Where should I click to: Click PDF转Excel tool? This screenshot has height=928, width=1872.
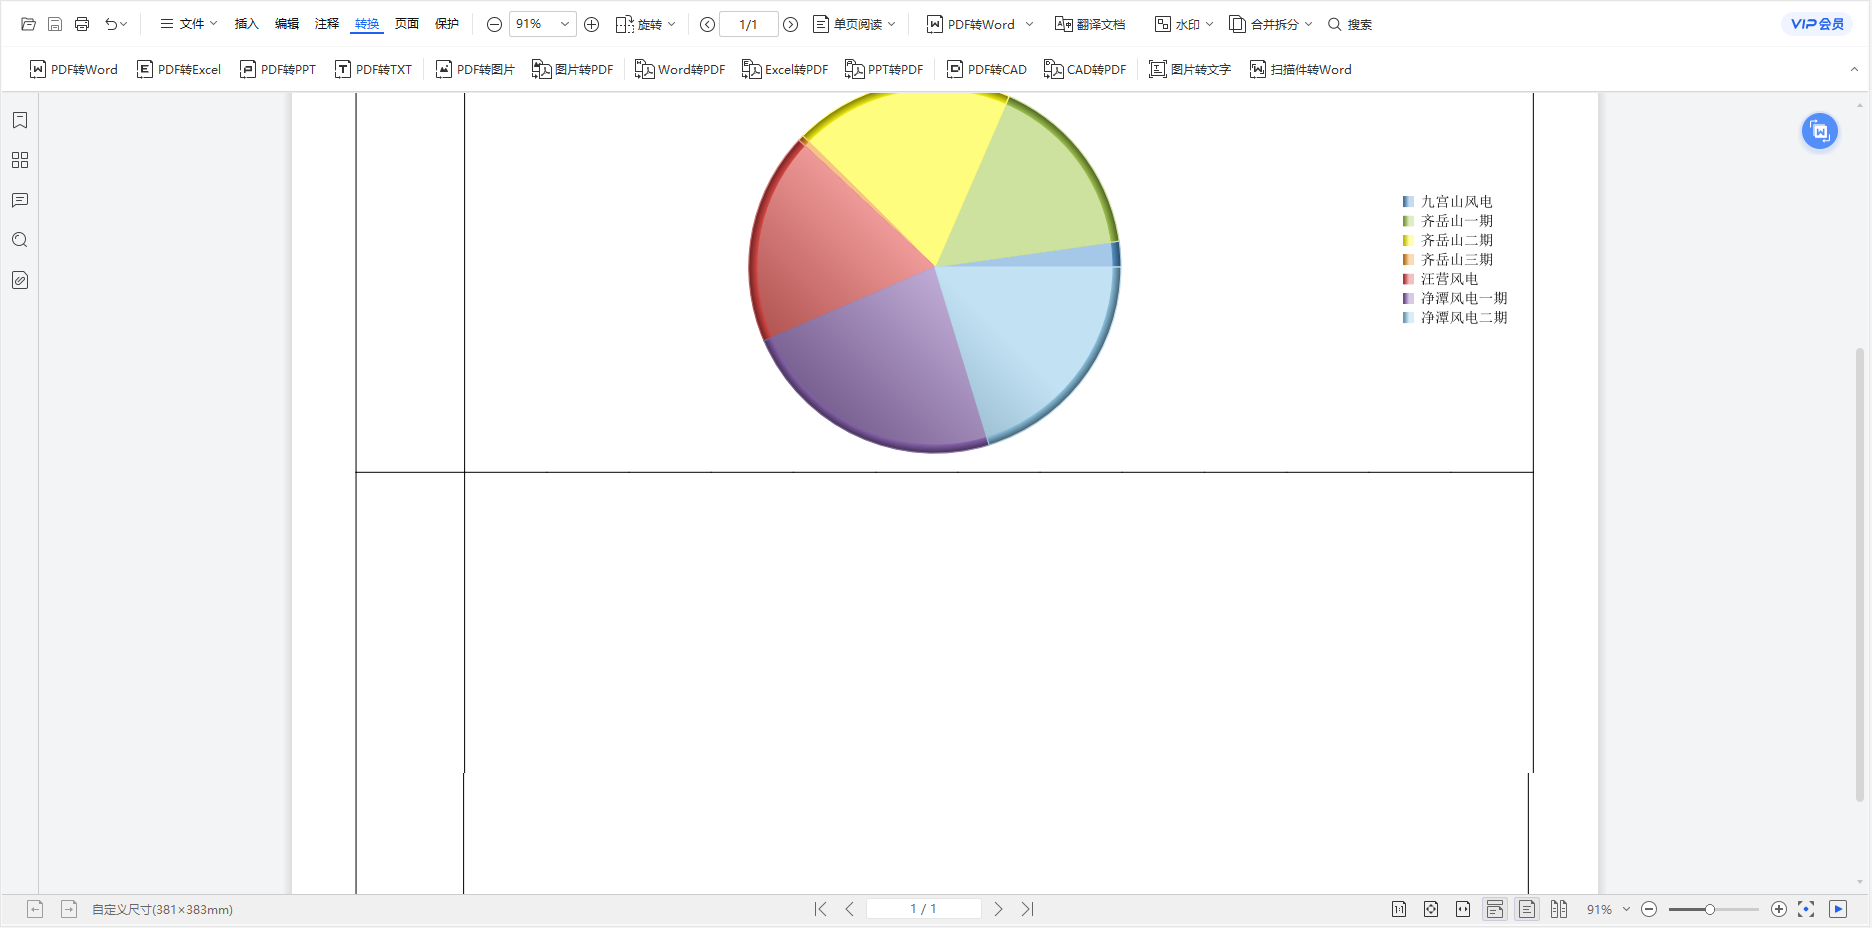[x=179, y=69]
